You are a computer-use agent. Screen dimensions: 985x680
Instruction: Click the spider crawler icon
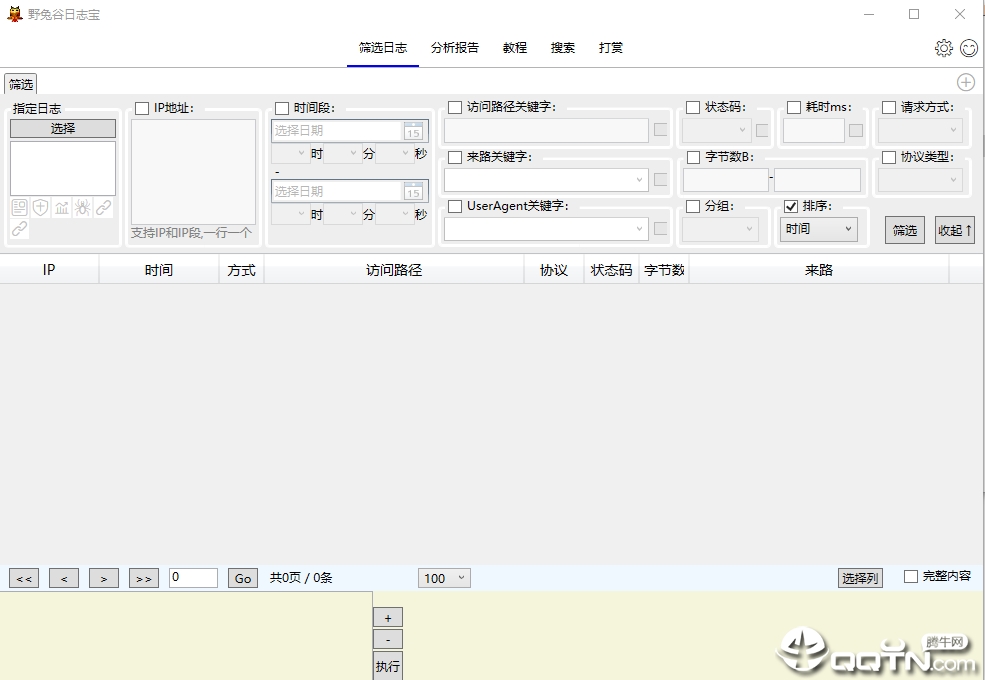click(82, 207)
